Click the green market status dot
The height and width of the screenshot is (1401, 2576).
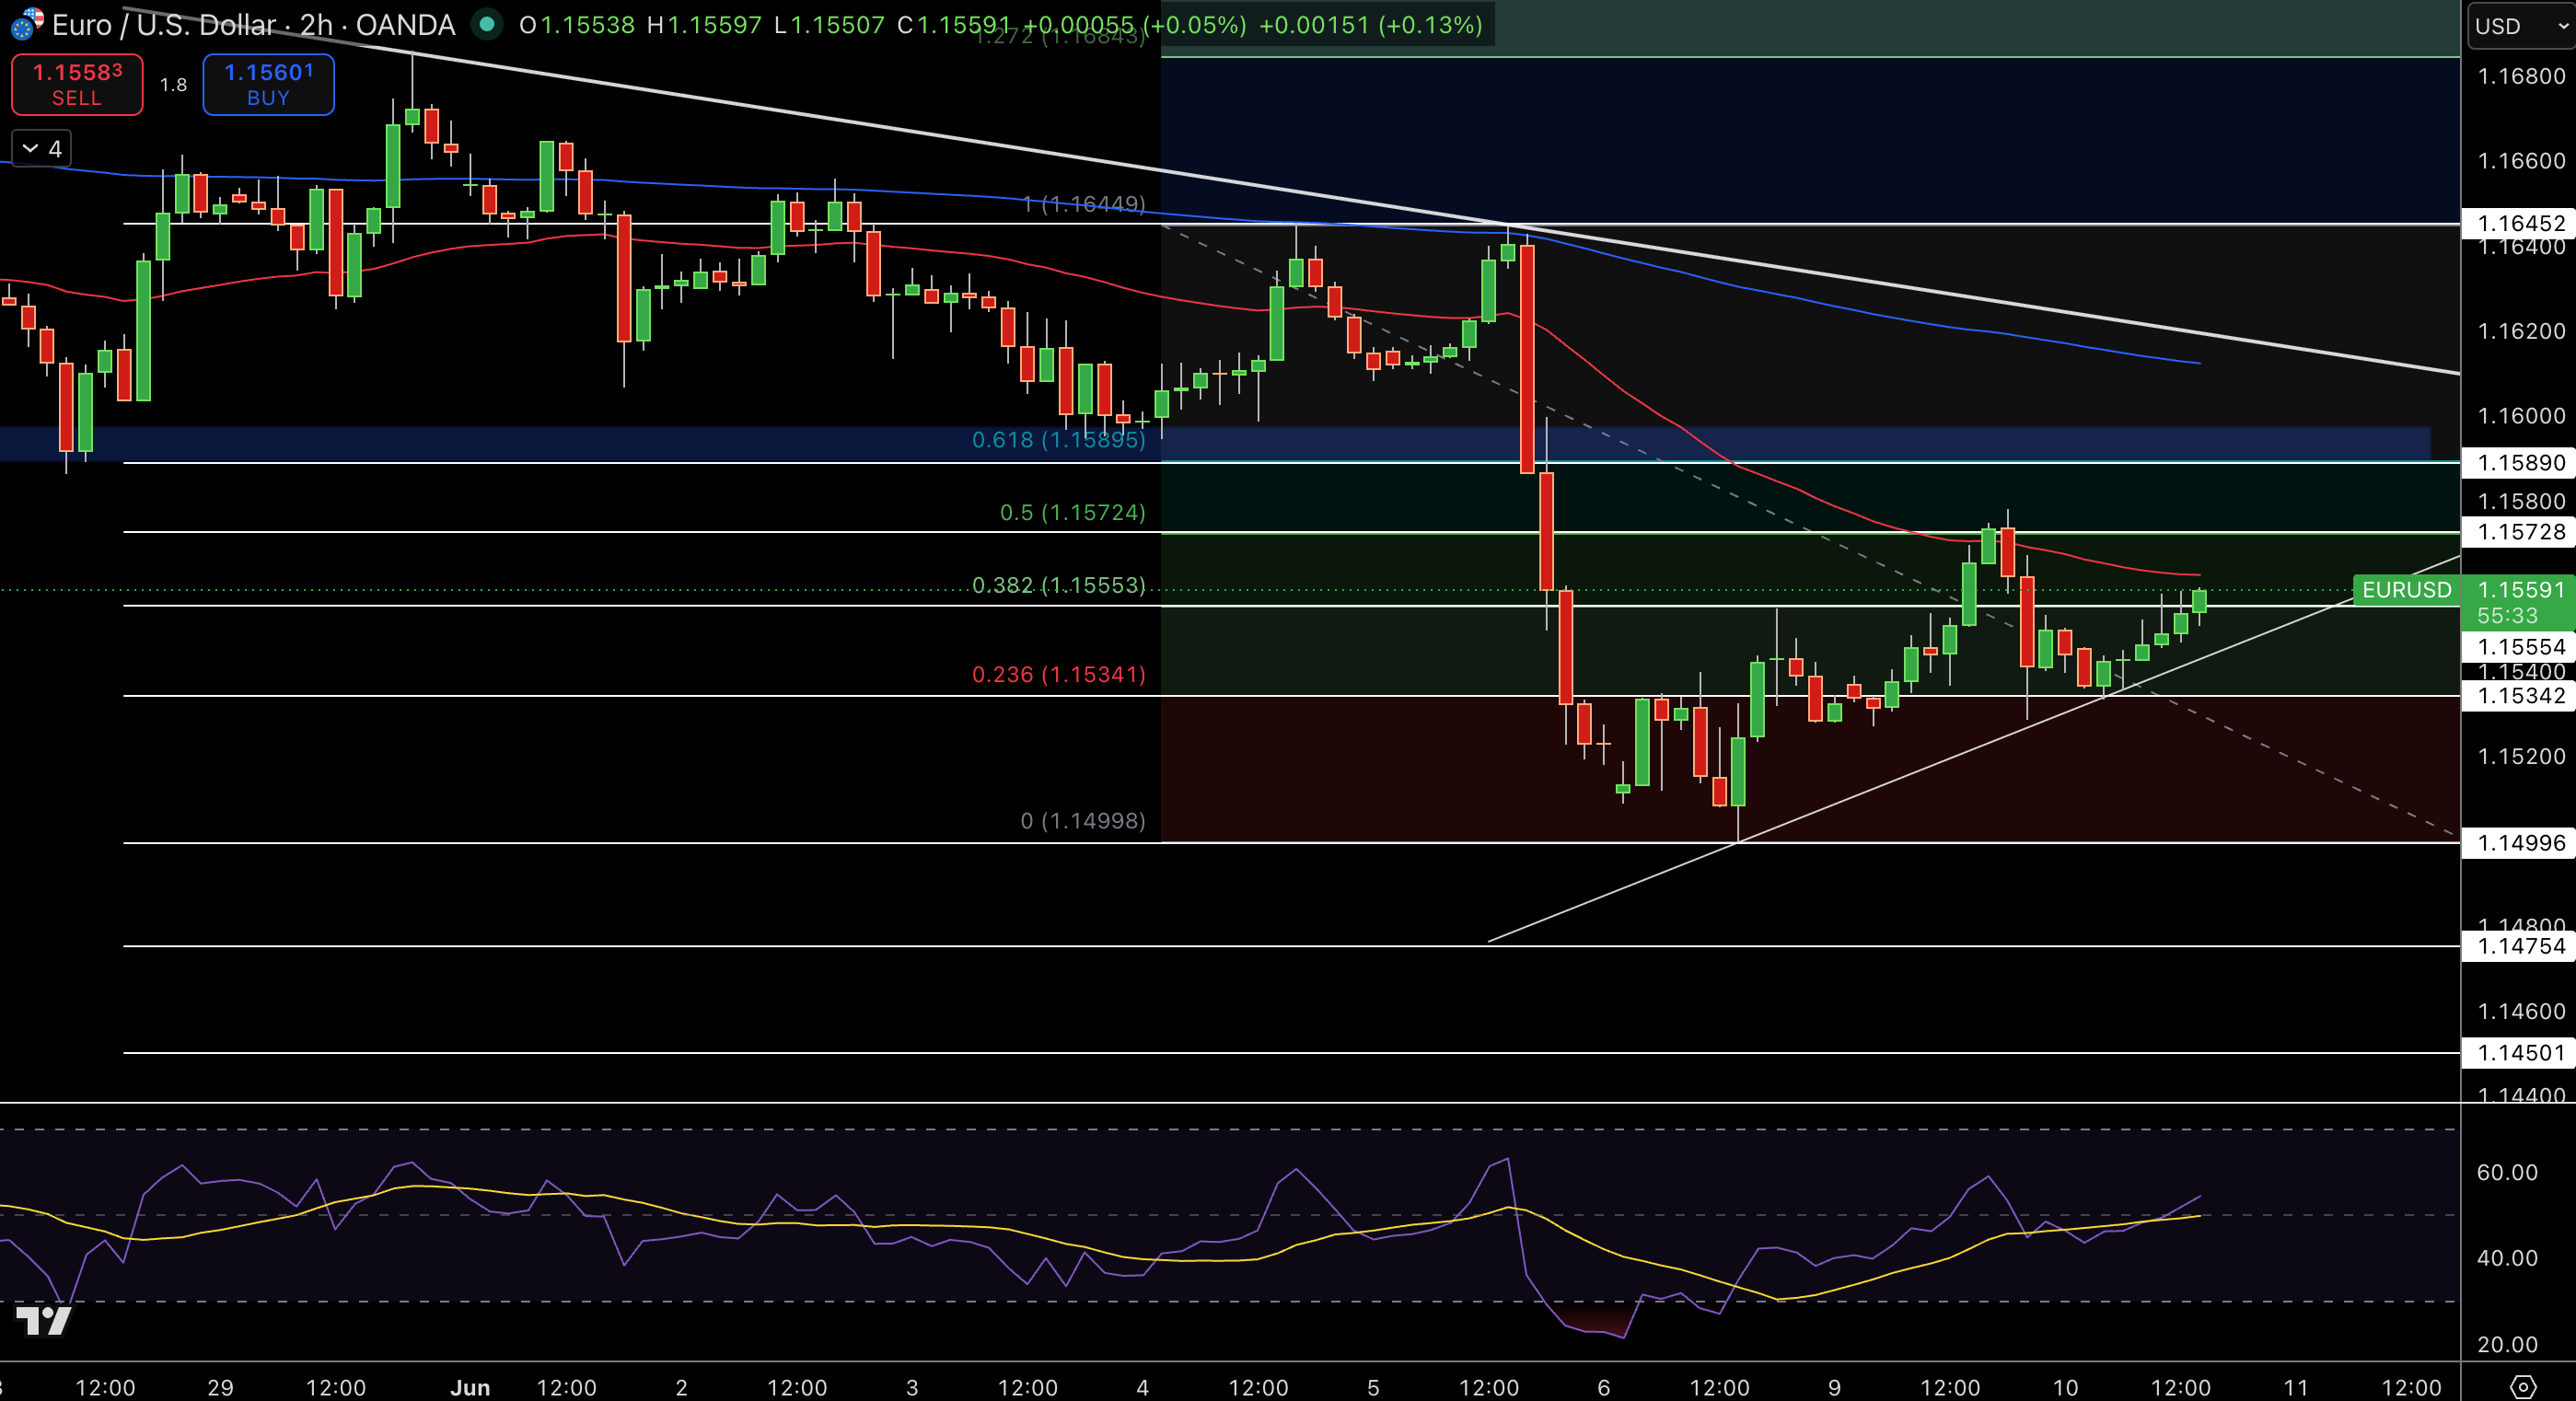(487, 24)
